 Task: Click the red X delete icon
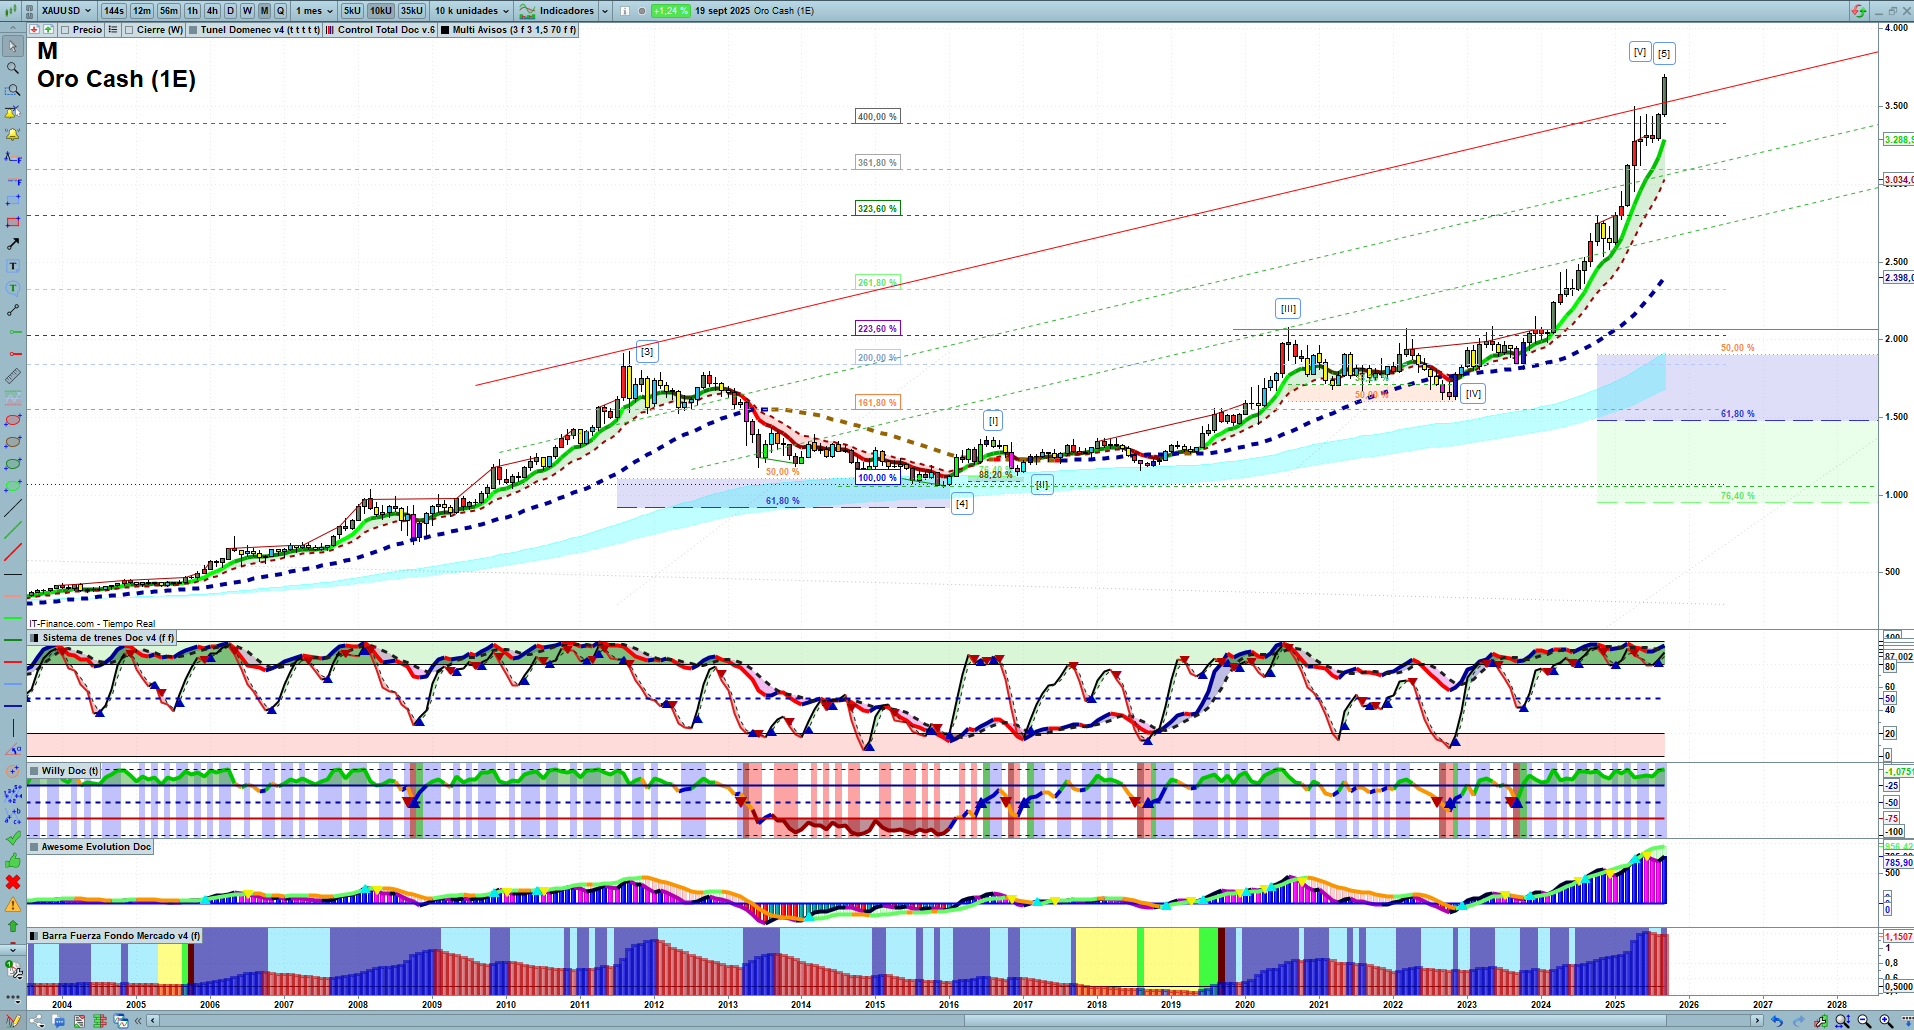(13, 882)
